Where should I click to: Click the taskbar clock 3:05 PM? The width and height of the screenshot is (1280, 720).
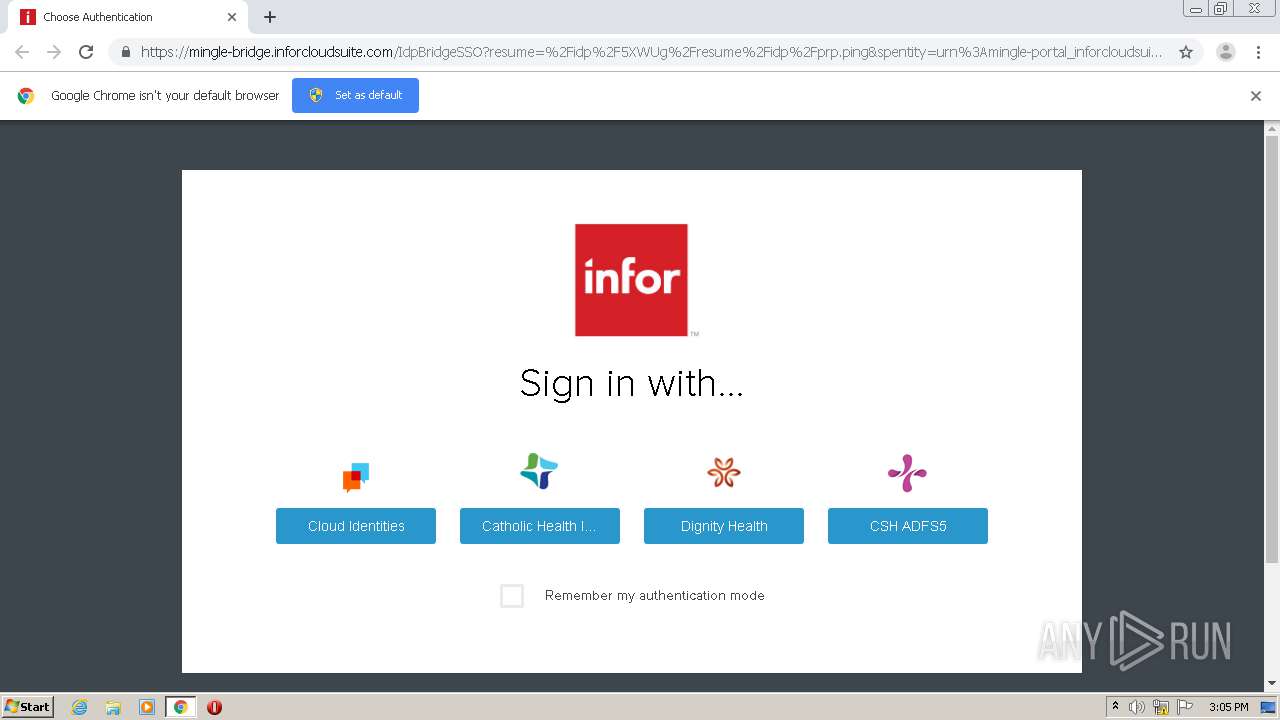1228,707
